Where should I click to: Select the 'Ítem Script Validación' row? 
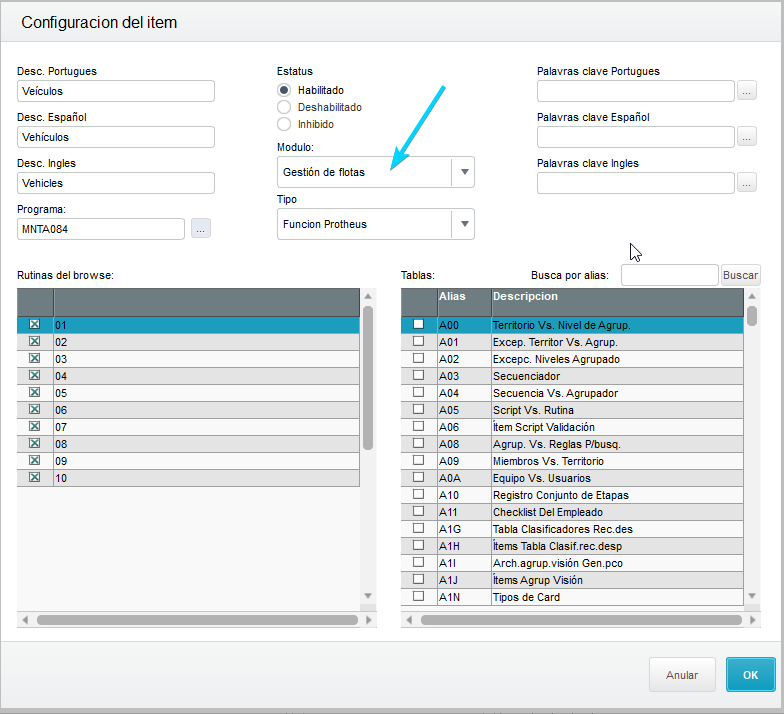[x=572, y=427]
